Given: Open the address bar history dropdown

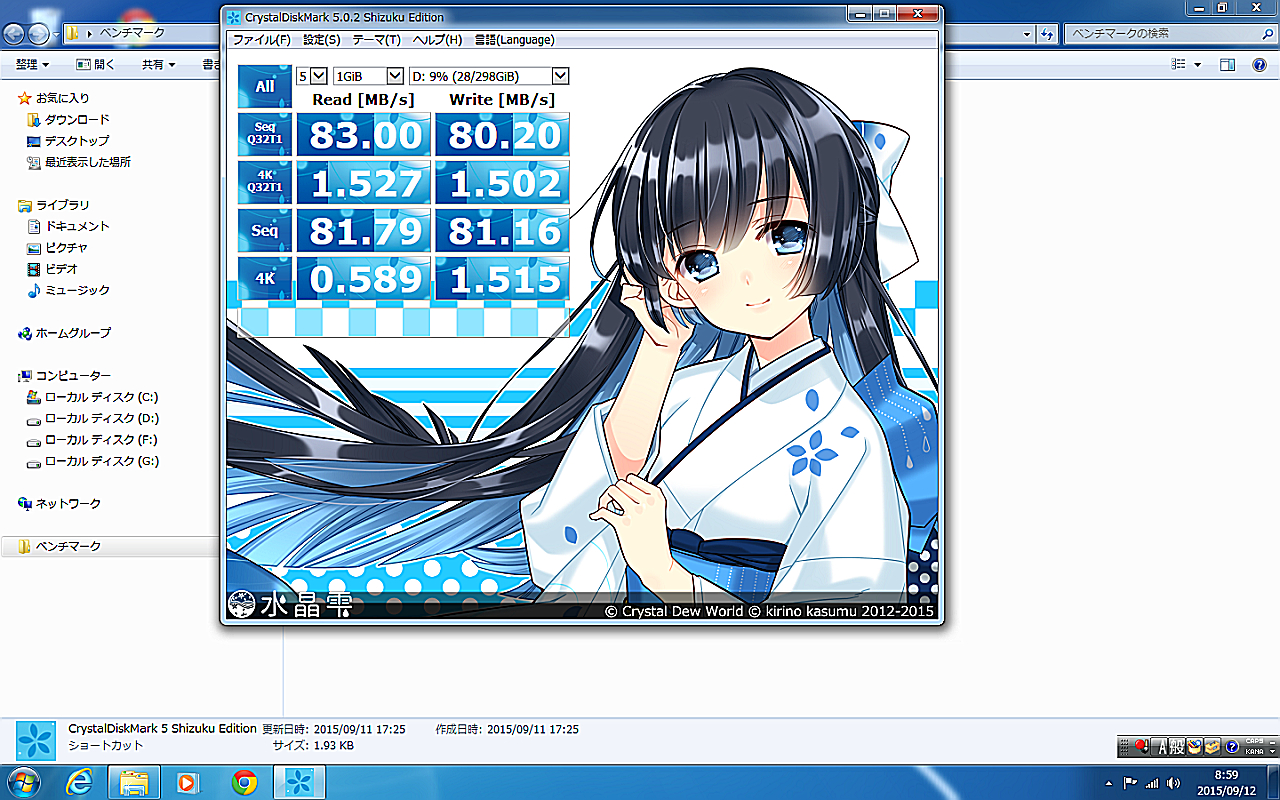Looking at the screenshot, I should tap(1028, 33).
